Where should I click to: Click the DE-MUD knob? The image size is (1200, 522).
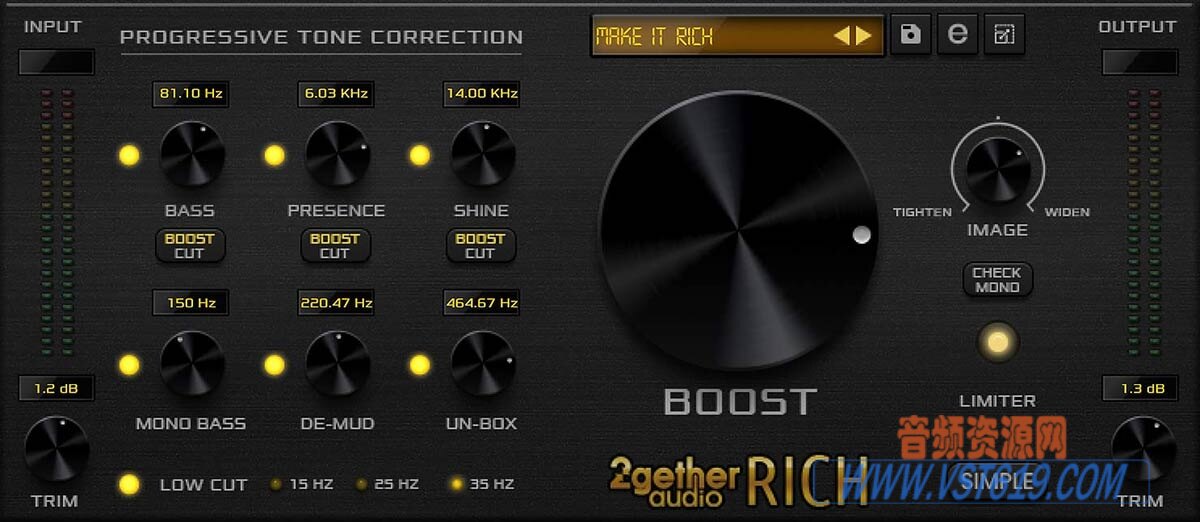[337, 364]
